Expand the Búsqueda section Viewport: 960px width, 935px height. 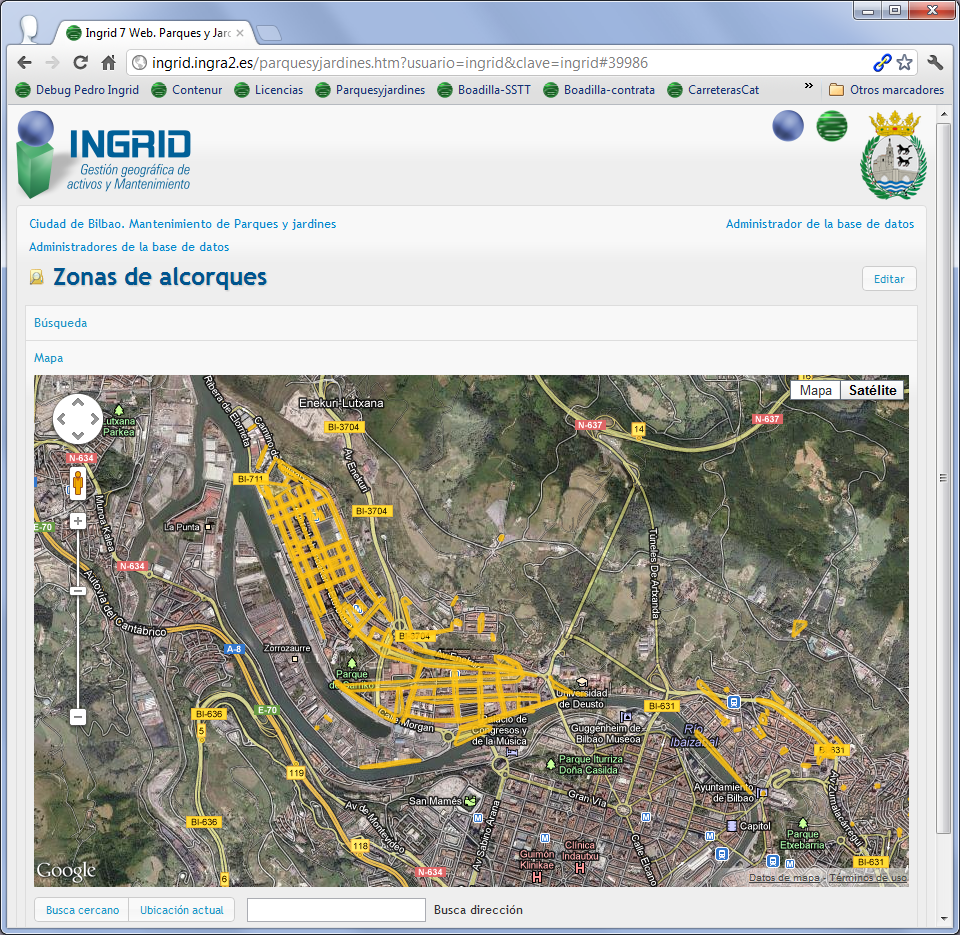60,323
